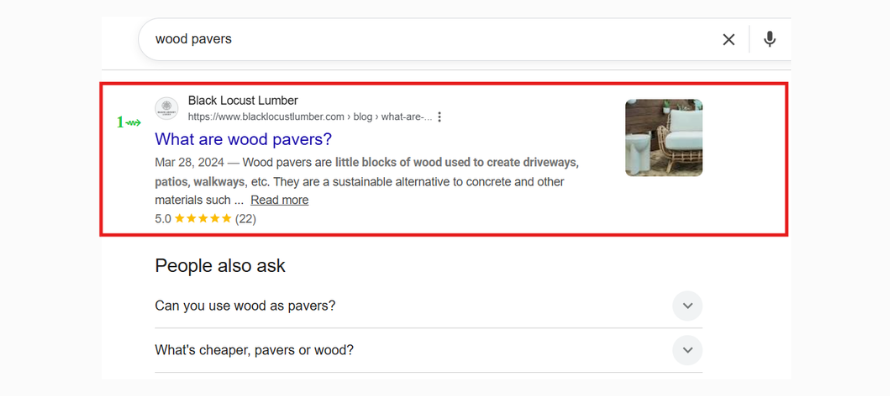Follow the 'Read more' link
This screenshot has width=890, height=396.
coord(279,200)
